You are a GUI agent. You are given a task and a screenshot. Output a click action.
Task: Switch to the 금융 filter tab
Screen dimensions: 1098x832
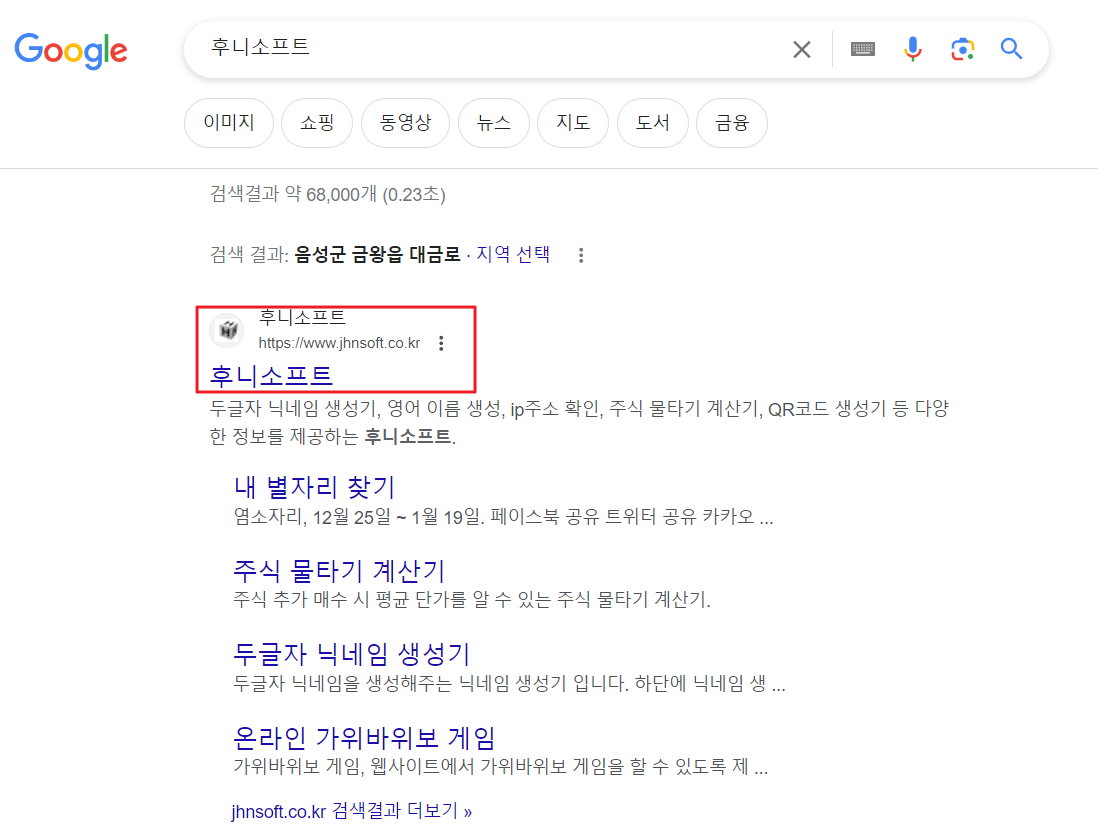click(732, 123)
